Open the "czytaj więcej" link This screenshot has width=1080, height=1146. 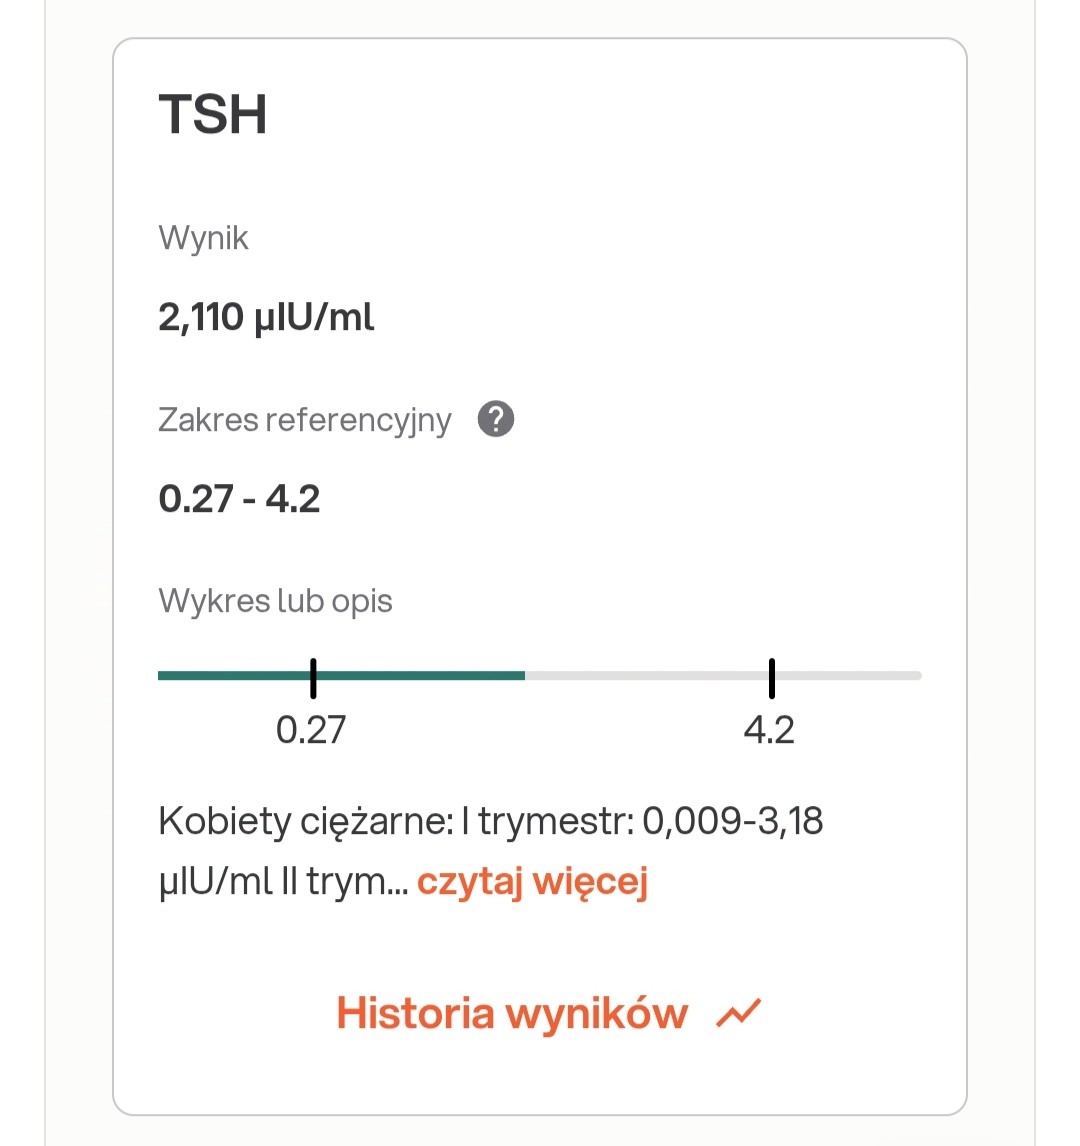[532, 882]
